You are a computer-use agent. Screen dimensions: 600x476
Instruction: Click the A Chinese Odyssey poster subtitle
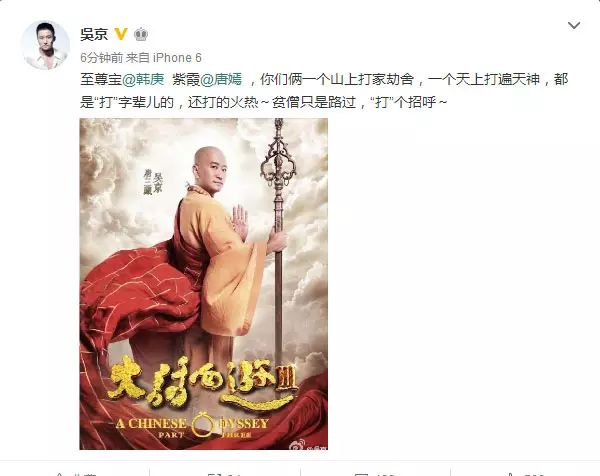point(192,427)
